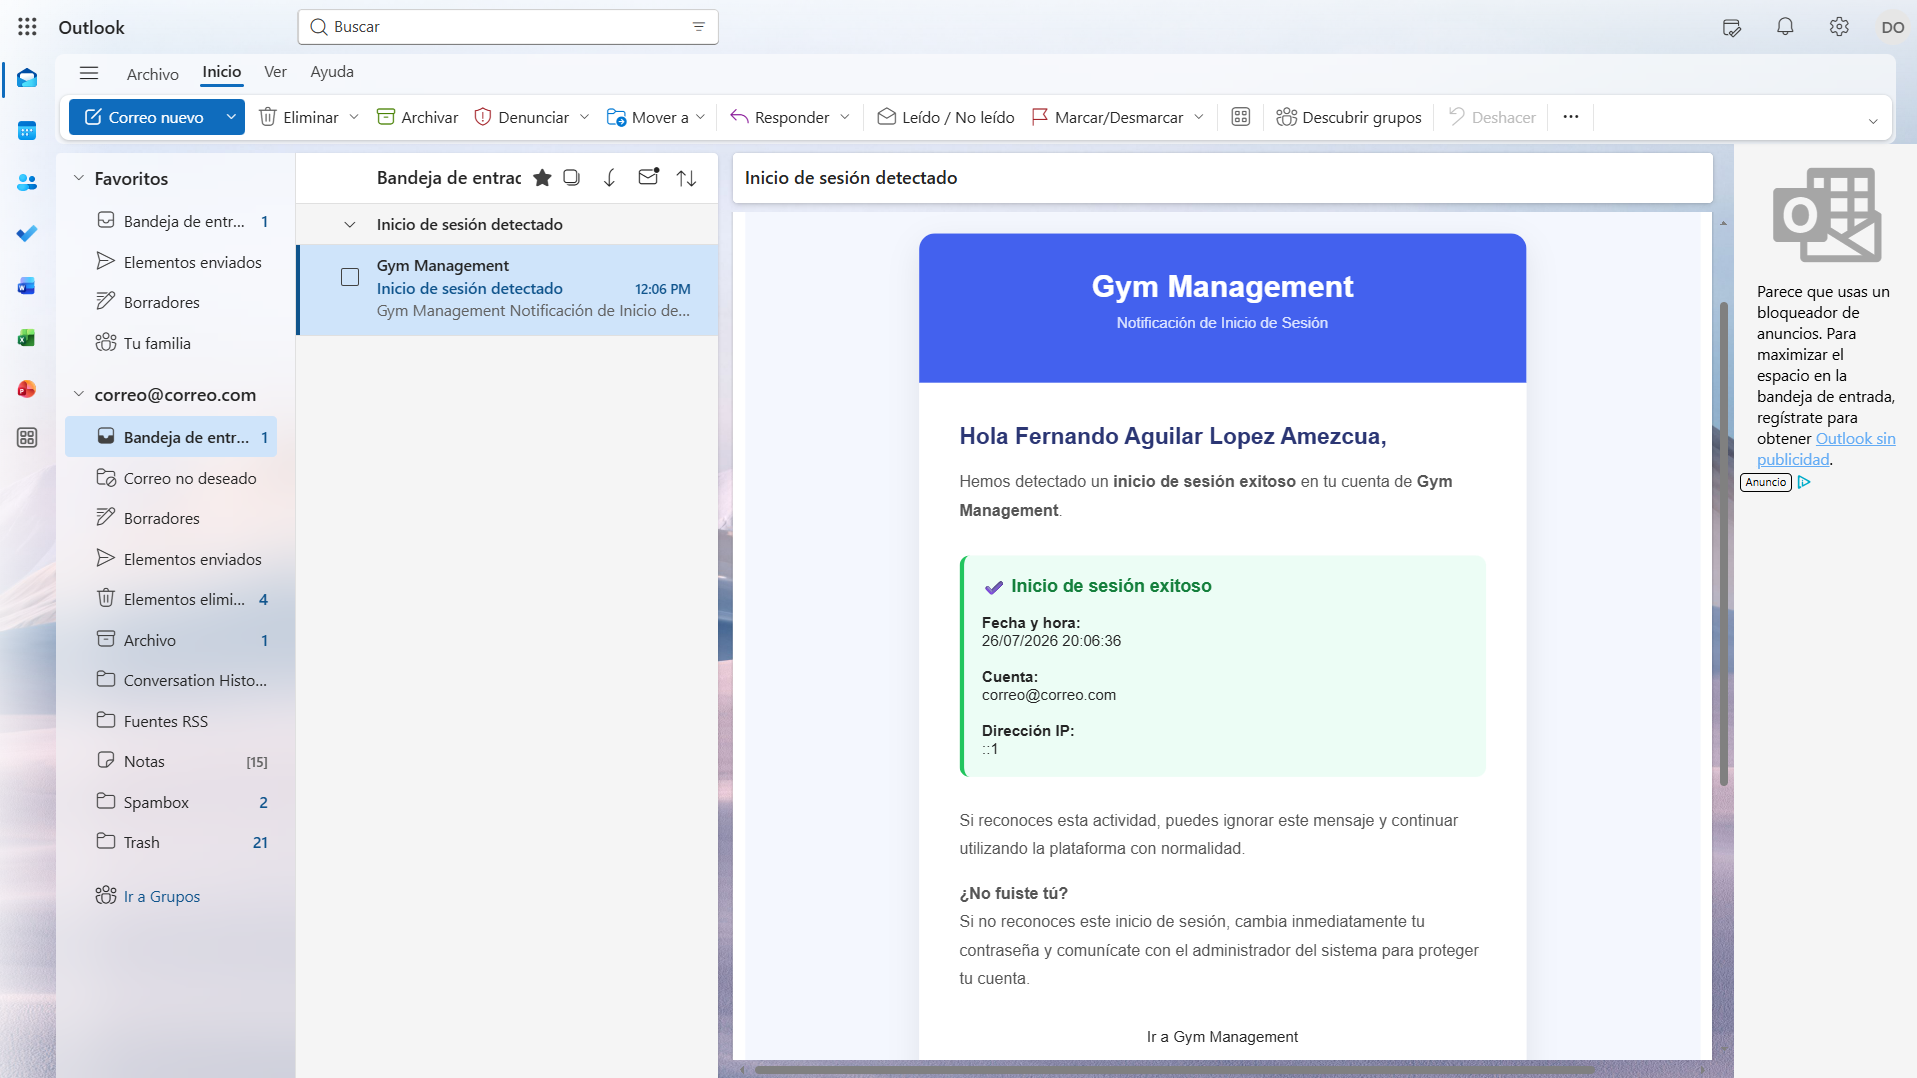Open the My Day panel icon

click(1732, 27)
